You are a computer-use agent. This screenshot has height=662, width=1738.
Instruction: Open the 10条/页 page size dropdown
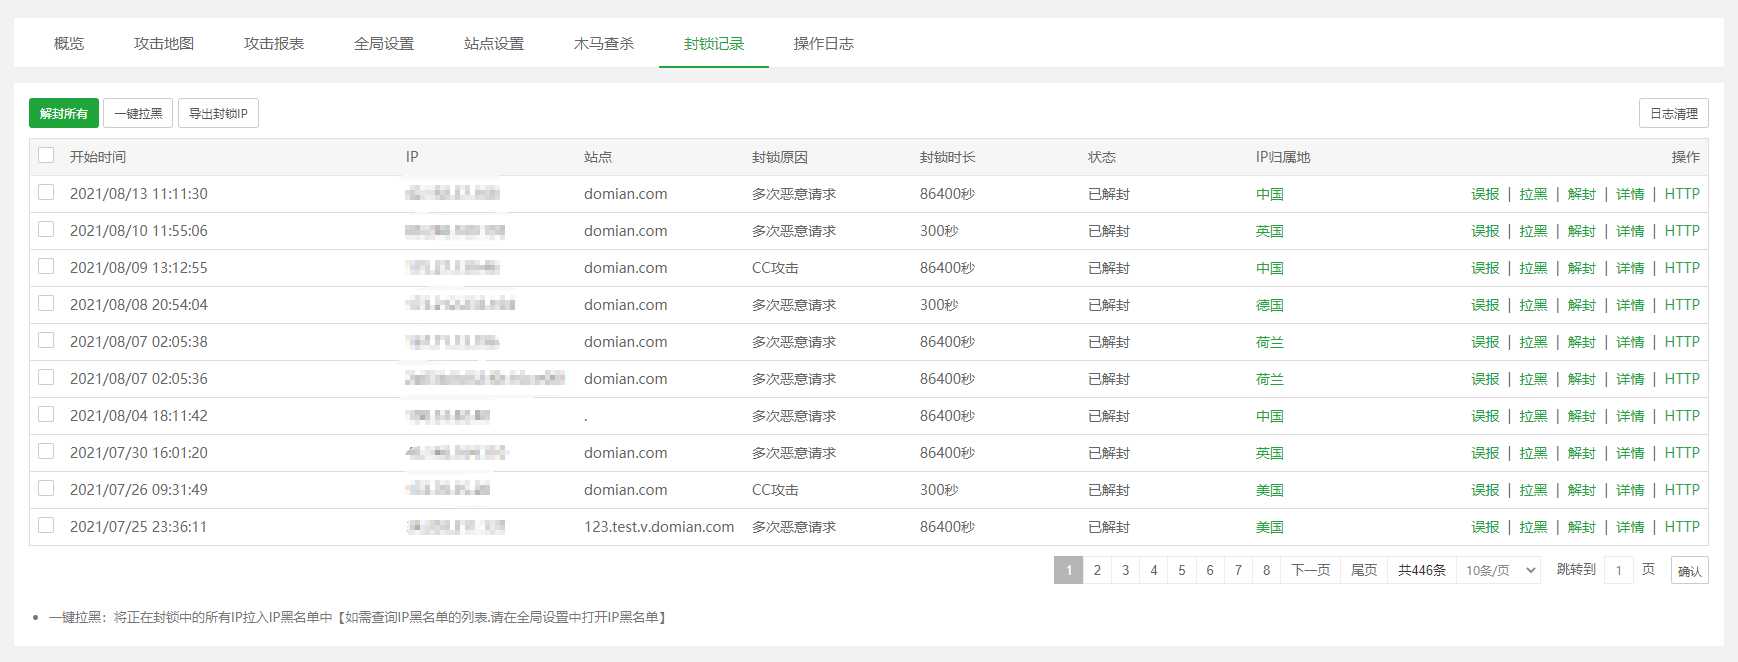pyautogui.click(x=1499, y=570)
